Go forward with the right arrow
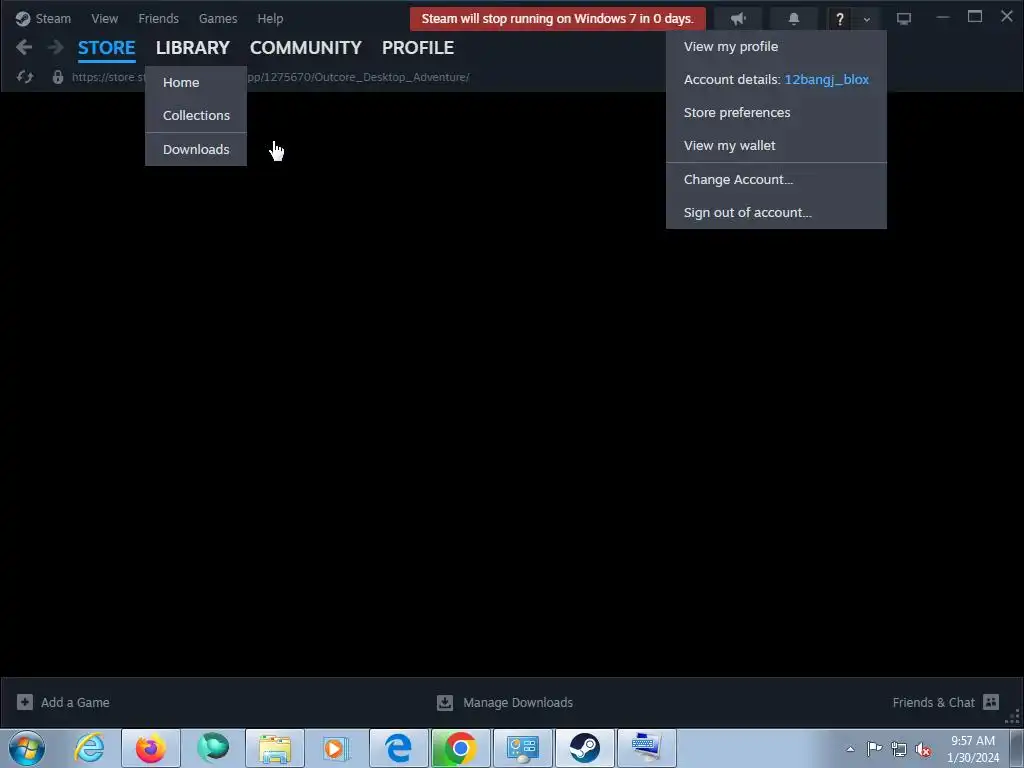This screenshot has width=1024, height=768. (56, 47)
